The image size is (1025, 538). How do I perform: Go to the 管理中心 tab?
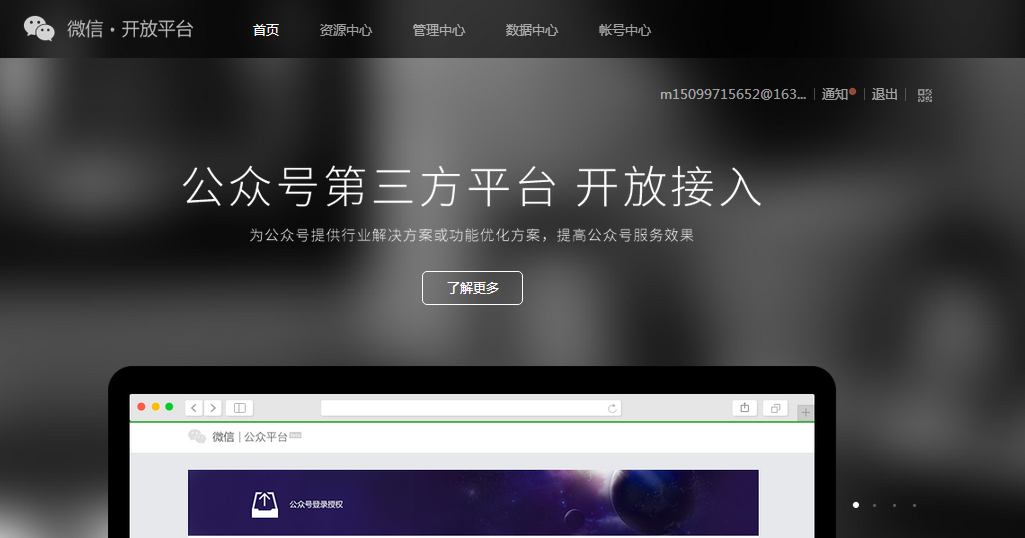click(439, 30)
